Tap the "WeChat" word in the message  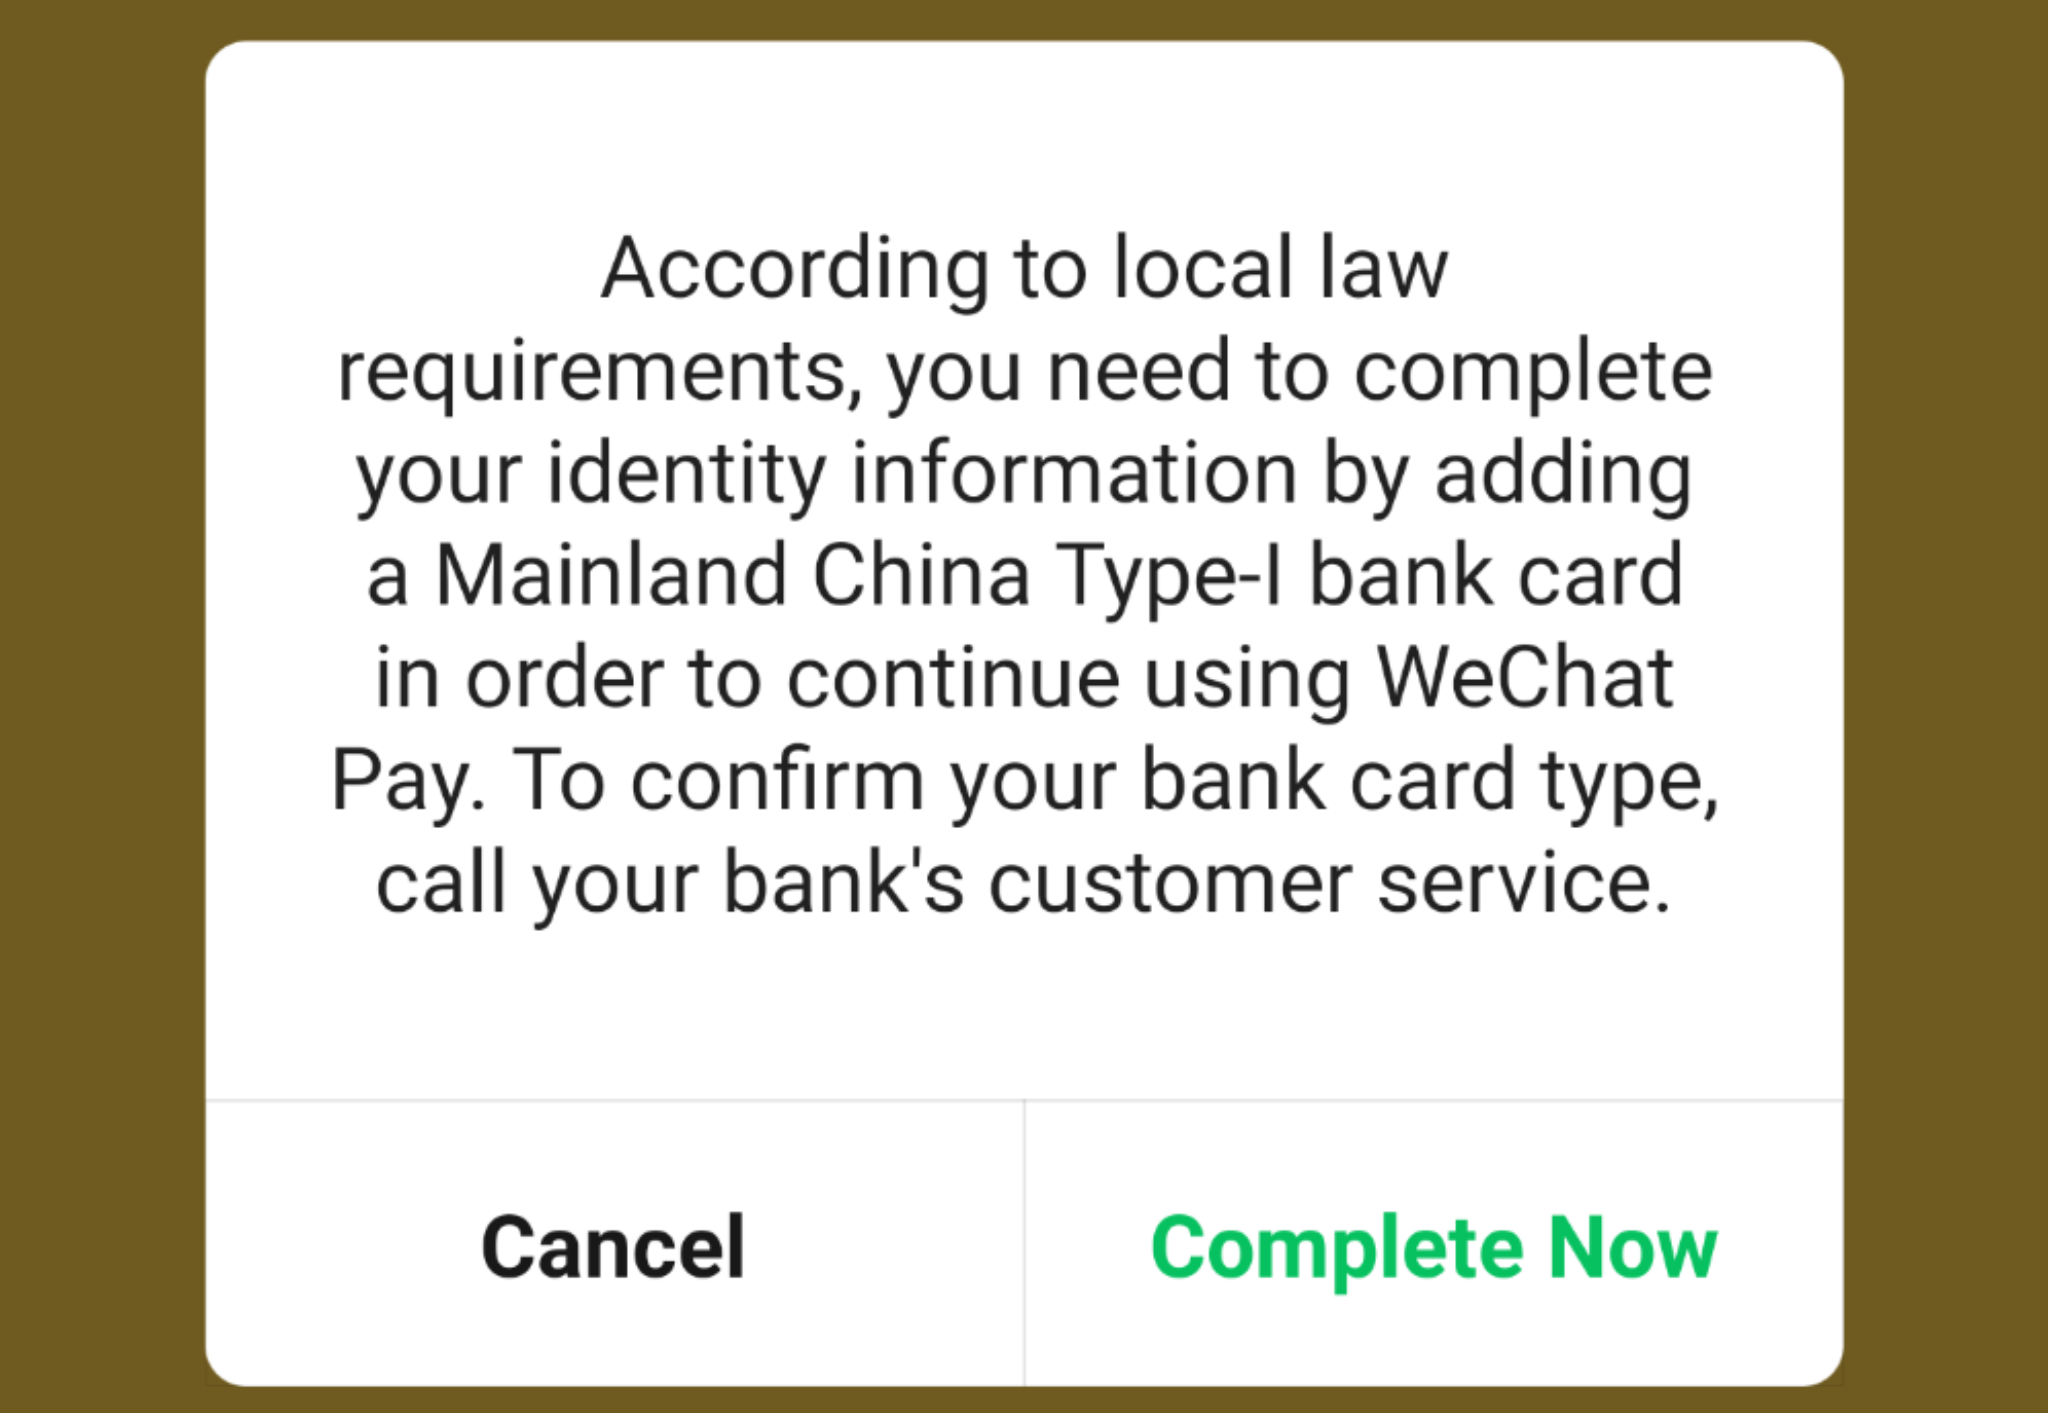1524,677
